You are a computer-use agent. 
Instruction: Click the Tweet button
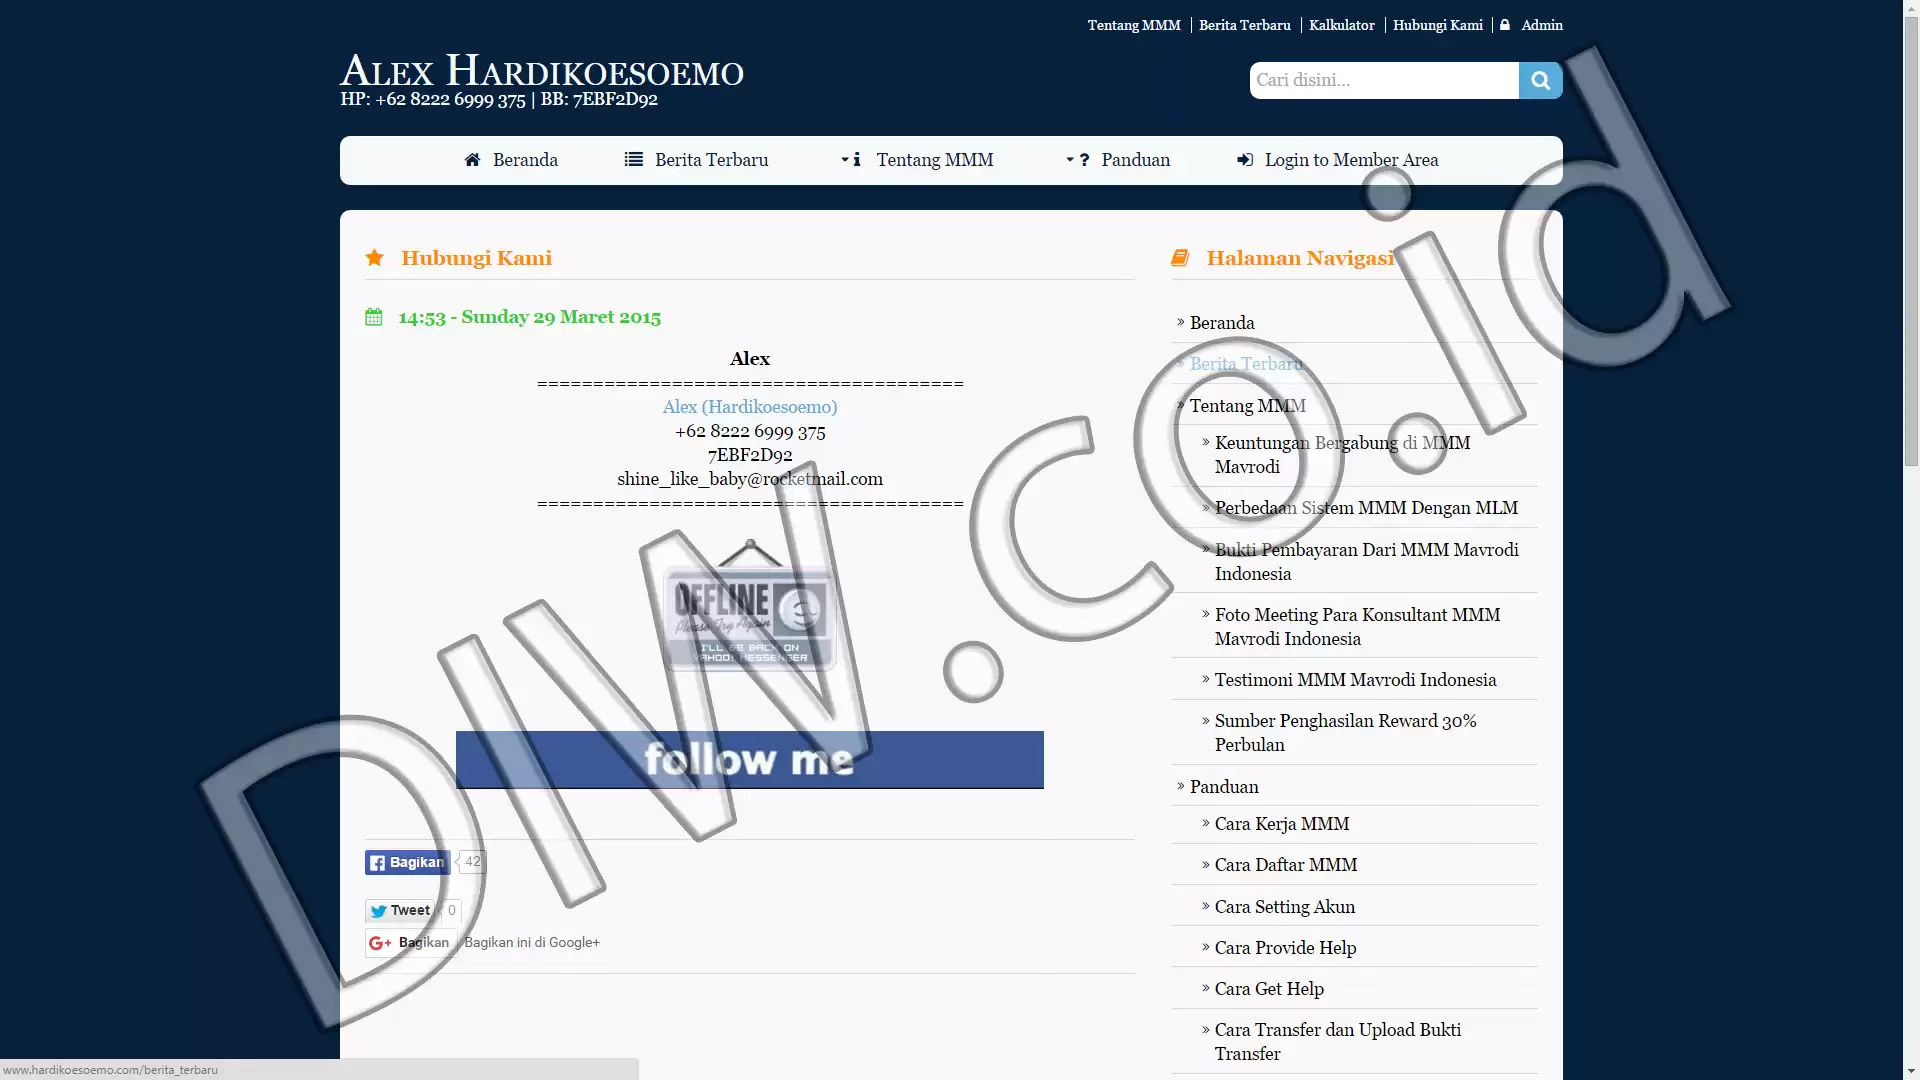pyautogui.click(x=400, y=910)
